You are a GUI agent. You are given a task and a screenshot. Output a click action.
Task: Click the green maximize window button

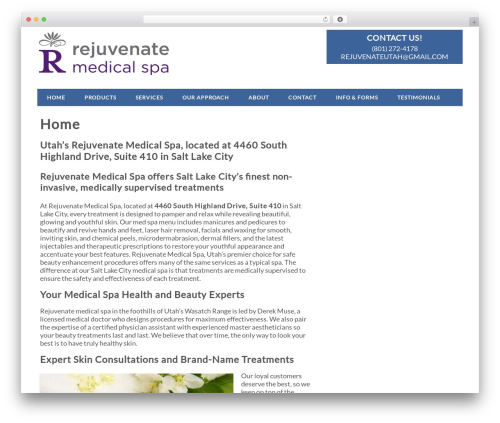point(44,19)
